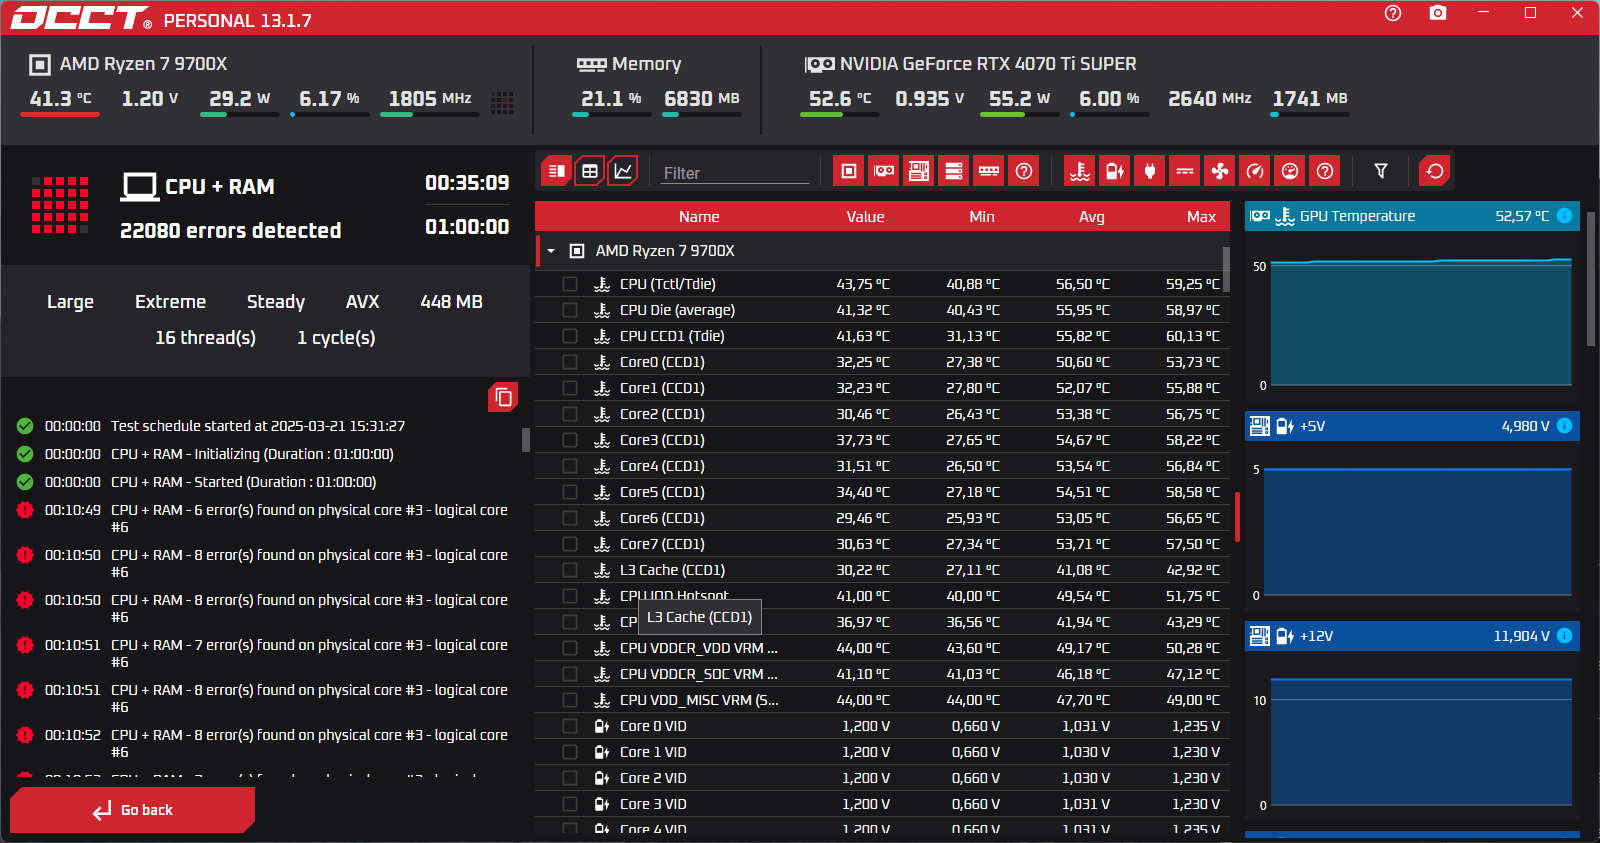Screen dimensions: 1600x843
Task: Select the 'CPU + RAM - Initializing' log entry
Action: tap(263, 454)
